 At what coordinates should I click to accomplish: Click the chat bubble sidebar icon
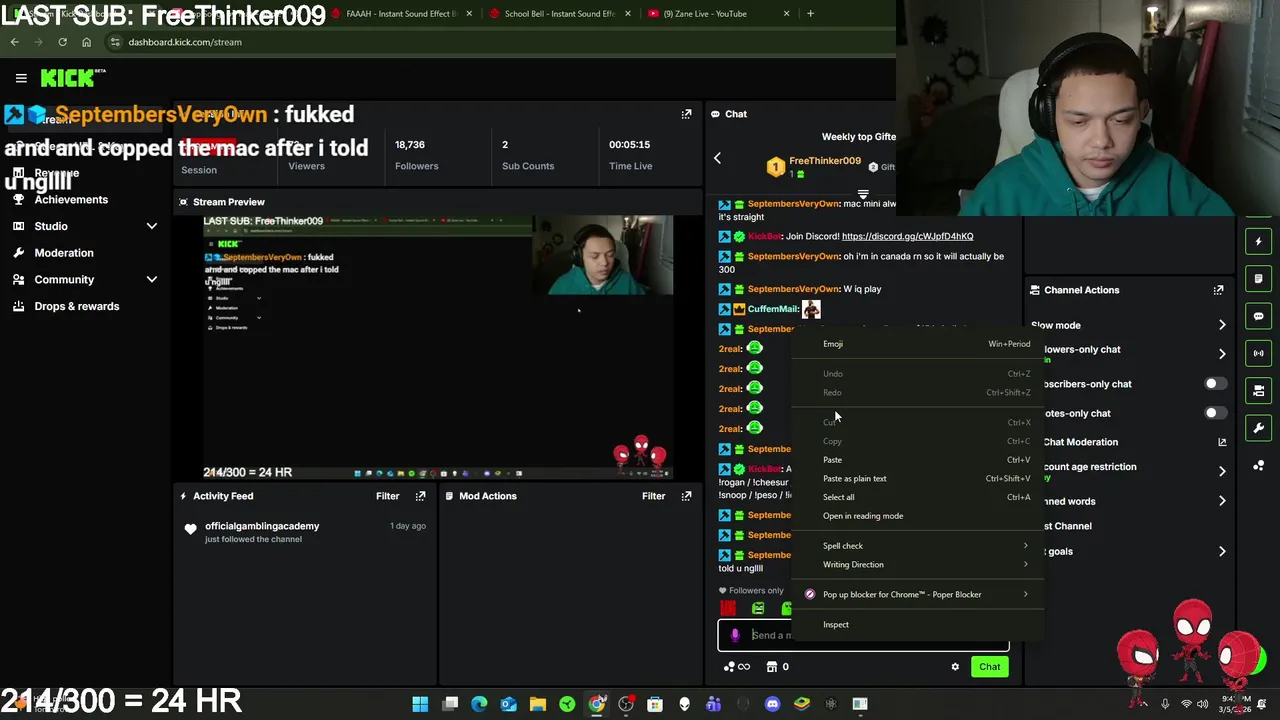1259,316
